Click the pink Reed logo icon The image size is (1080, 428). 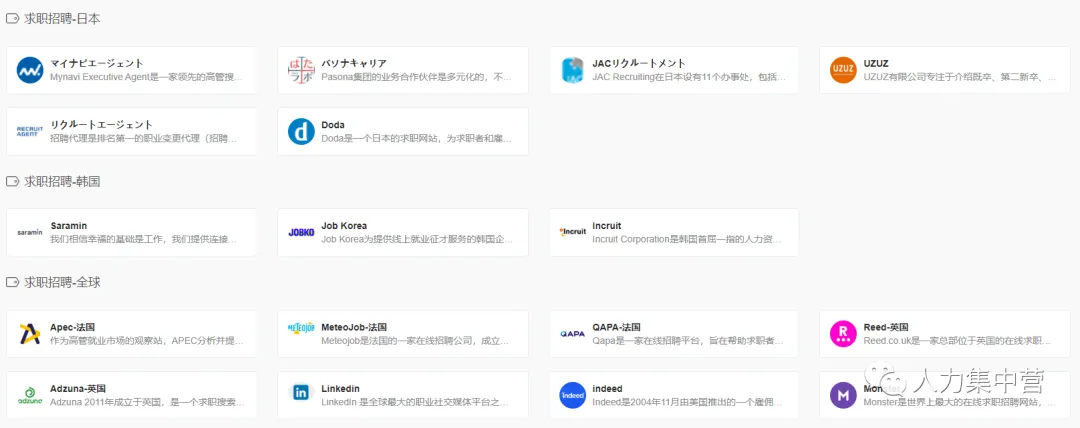pyautogui.click(x=843, y=334)
